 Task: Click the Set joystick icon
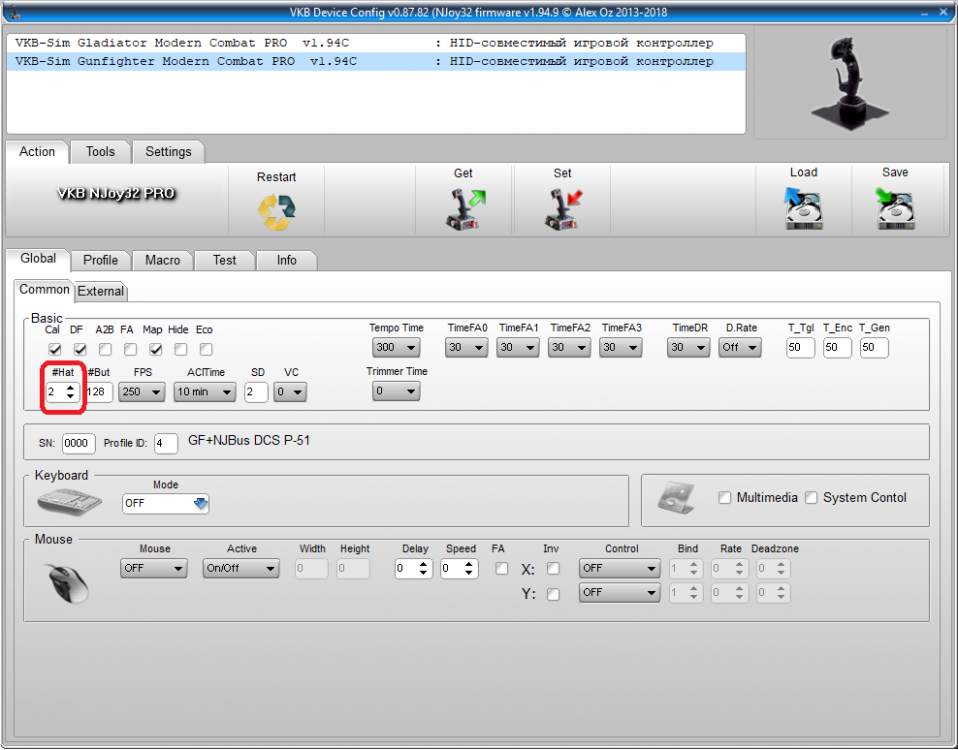pos(563,209)
